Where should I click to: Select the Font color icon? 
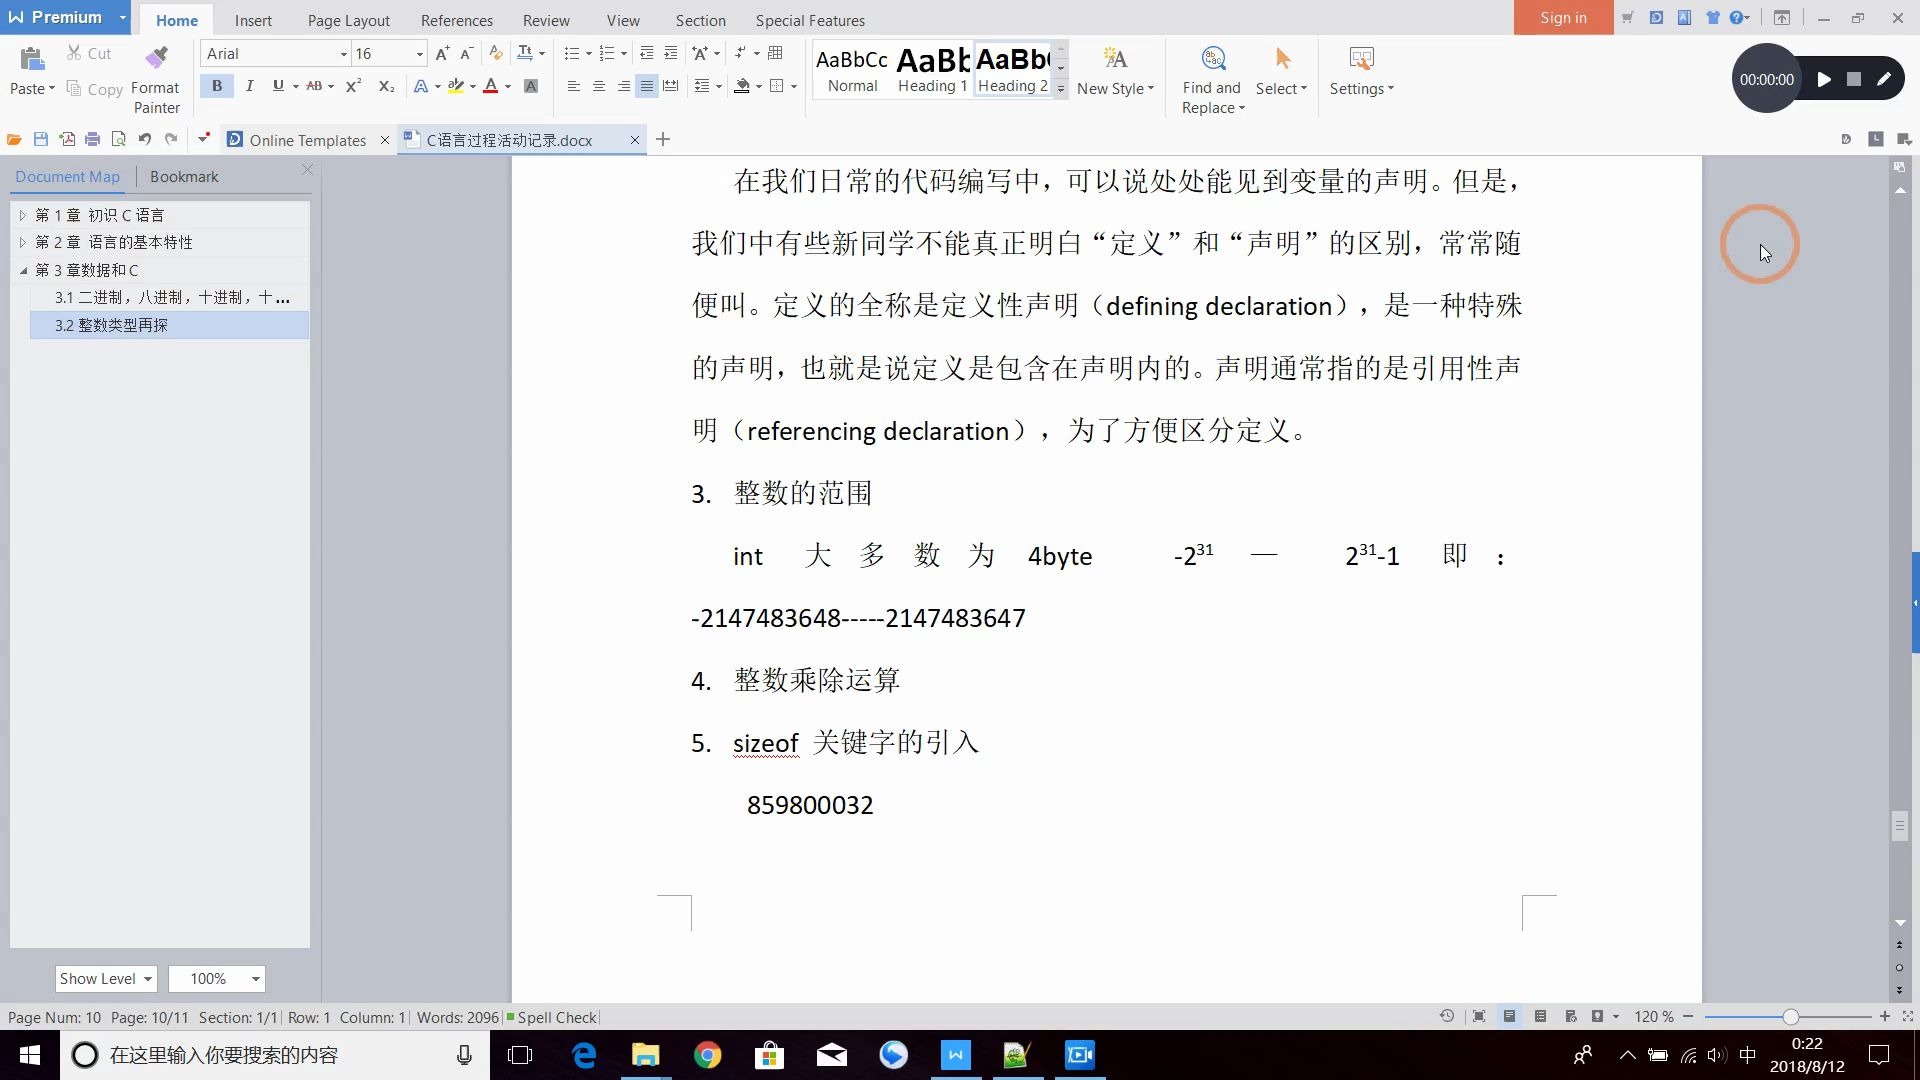[492, 86]
